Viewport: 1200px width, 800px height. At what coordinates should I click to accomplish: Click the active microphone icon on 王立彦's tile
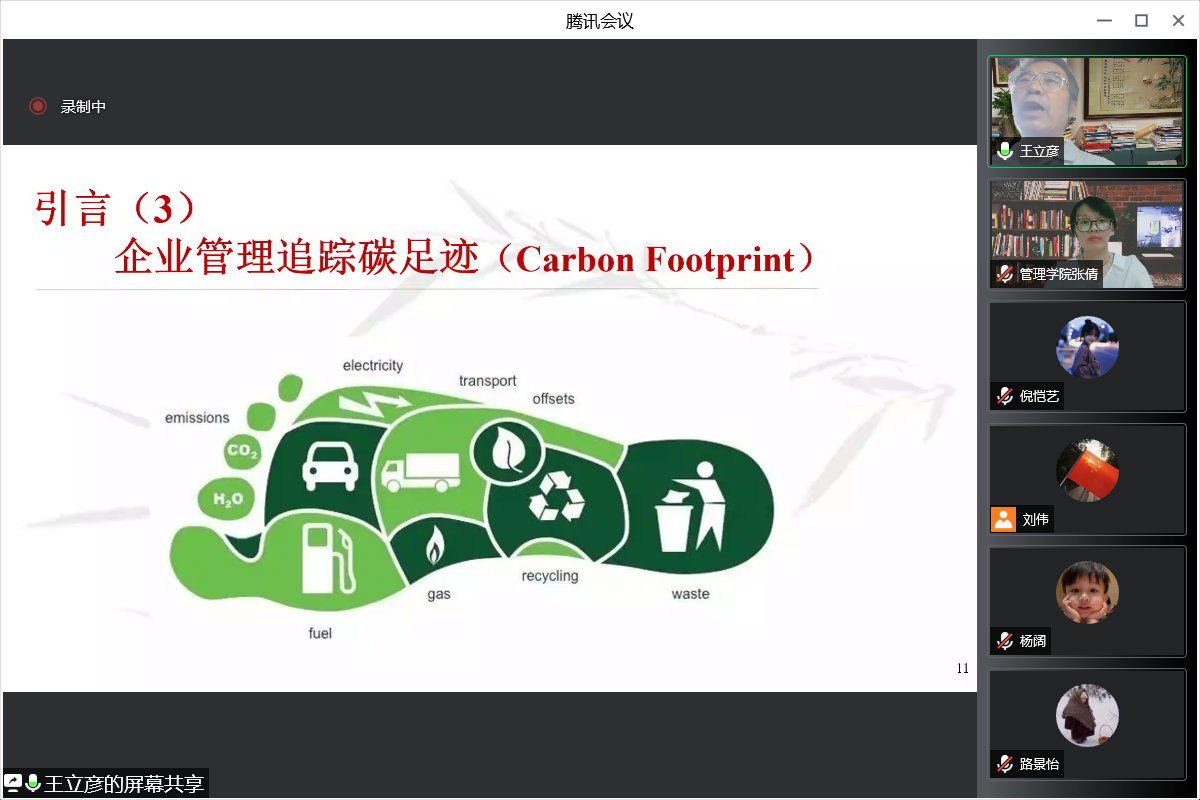(1005, 151)
